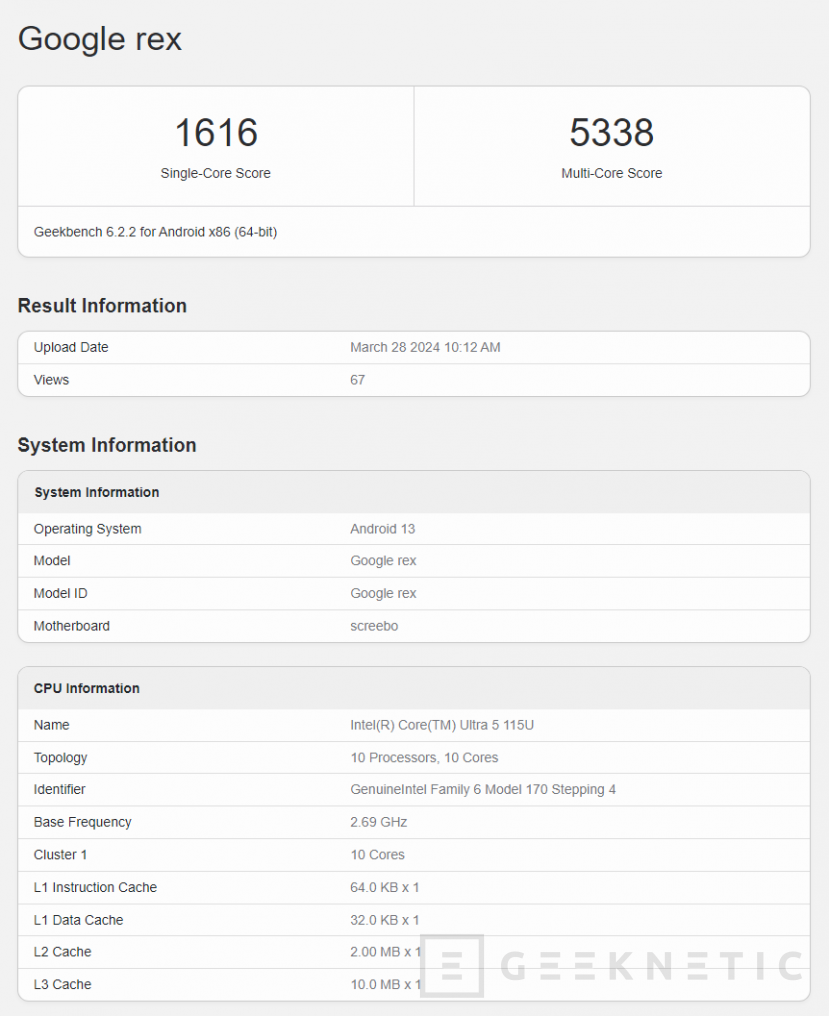Click the 'L1 Instruction Cache' label
829x1016 pixels.
pos(95,887)
